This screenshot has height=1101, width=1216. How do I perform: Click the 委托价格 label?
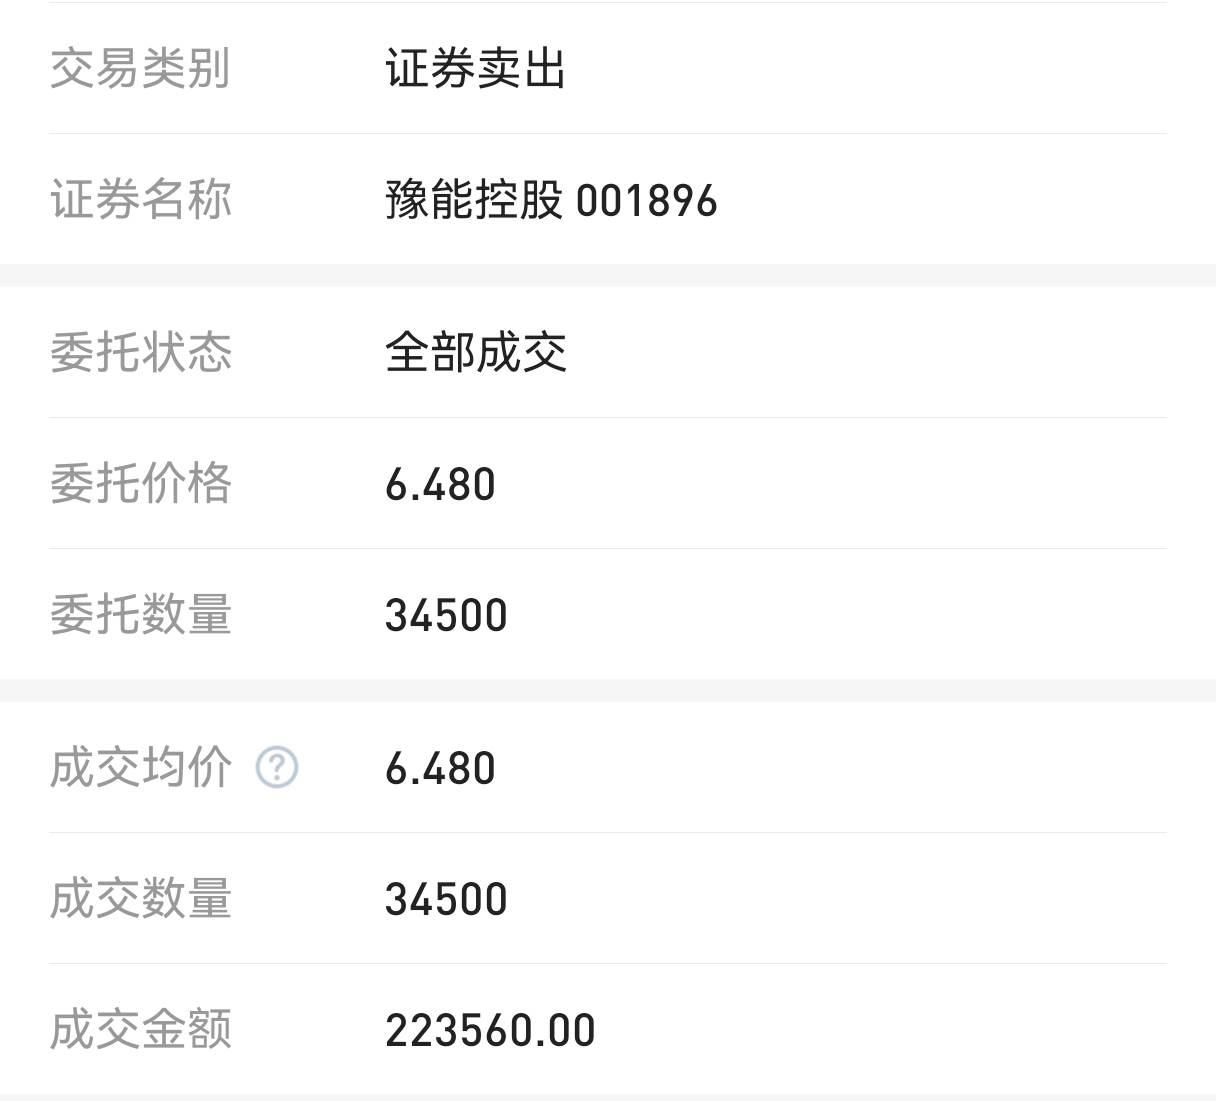click(140, 484)
